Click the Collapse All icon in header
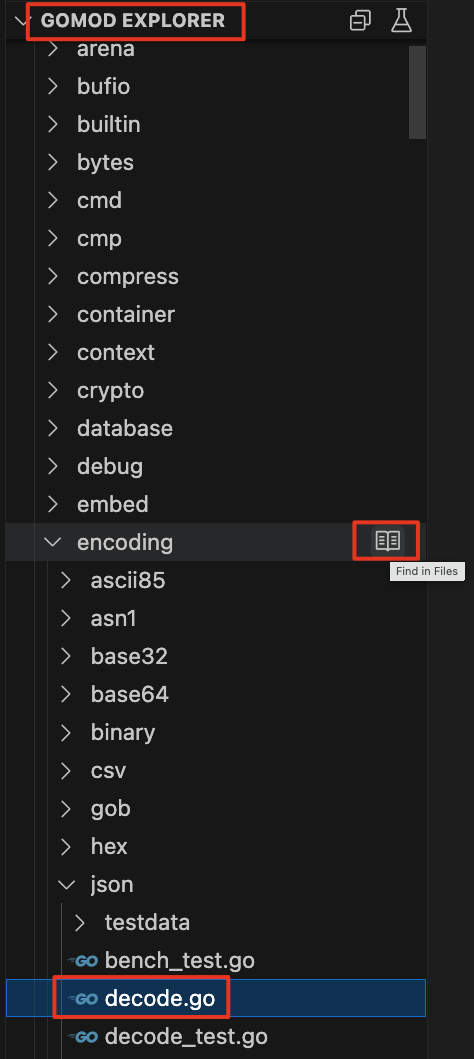 point(360,21)
